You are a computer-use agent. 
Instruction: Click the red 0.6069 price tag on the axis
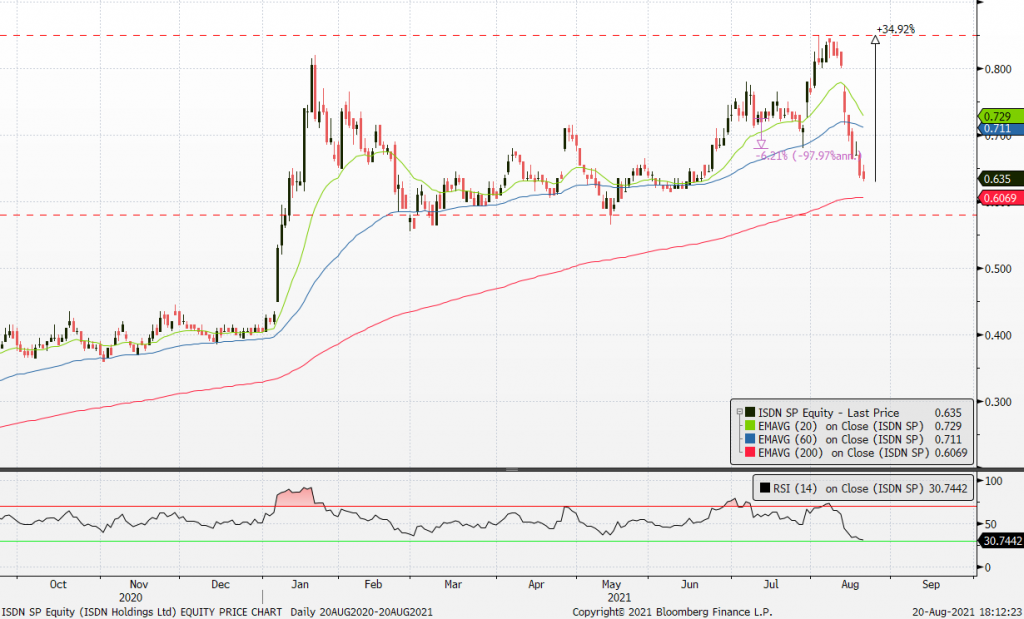point(1001,198)
